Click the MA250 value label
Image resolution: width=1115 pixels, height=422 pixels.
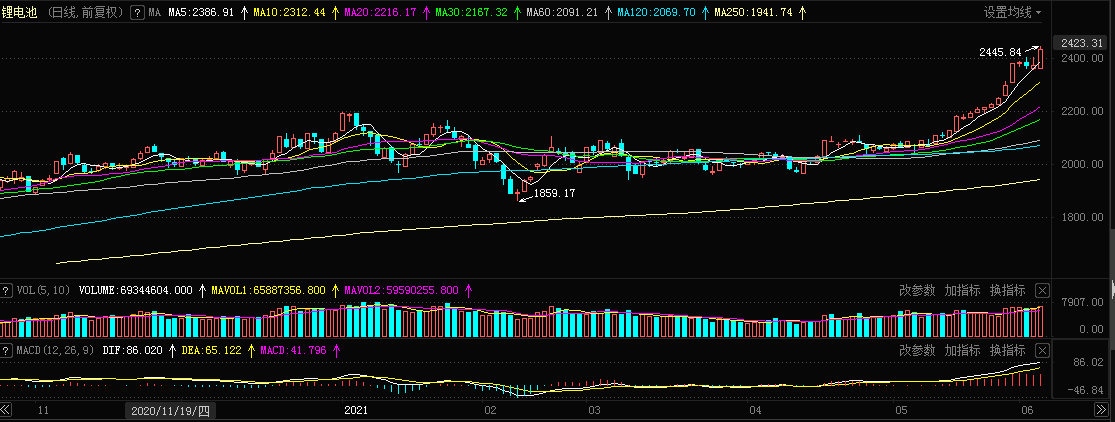pyautogui.click(x=745, y=13)
